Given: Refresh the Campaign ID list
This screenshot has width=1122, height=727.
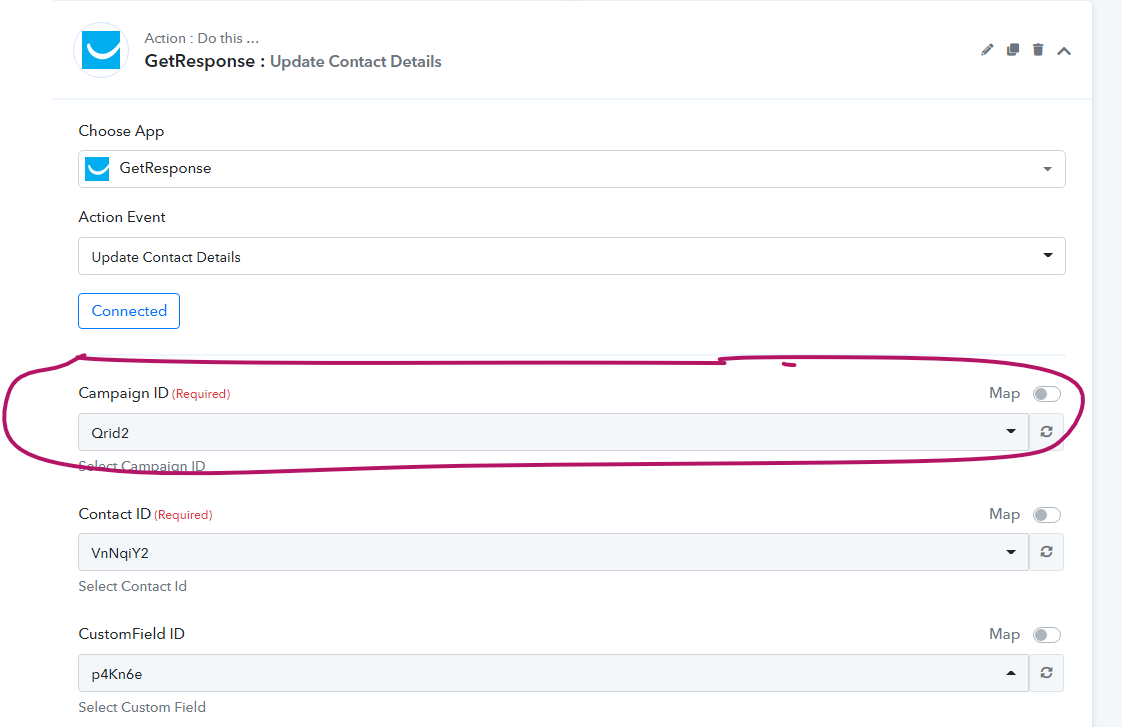Looking at the screenshot, I should 1046,432.
